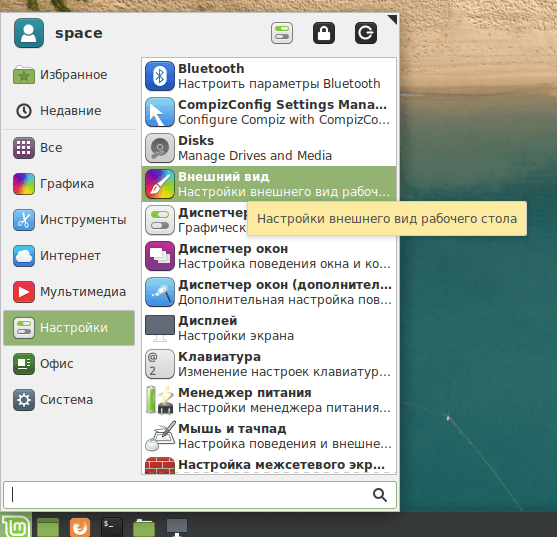Open the Дисплей monitor icon
The width and height of the screenshot is (557, 537).
click(160, 328)
